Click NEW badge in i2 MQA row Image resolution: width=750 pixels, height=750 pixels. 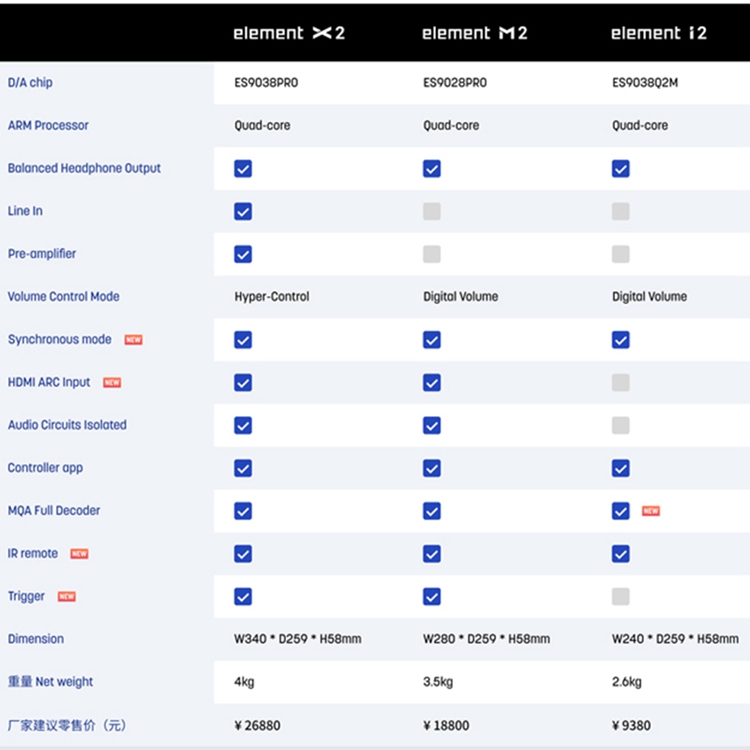[x=651, y=511]
